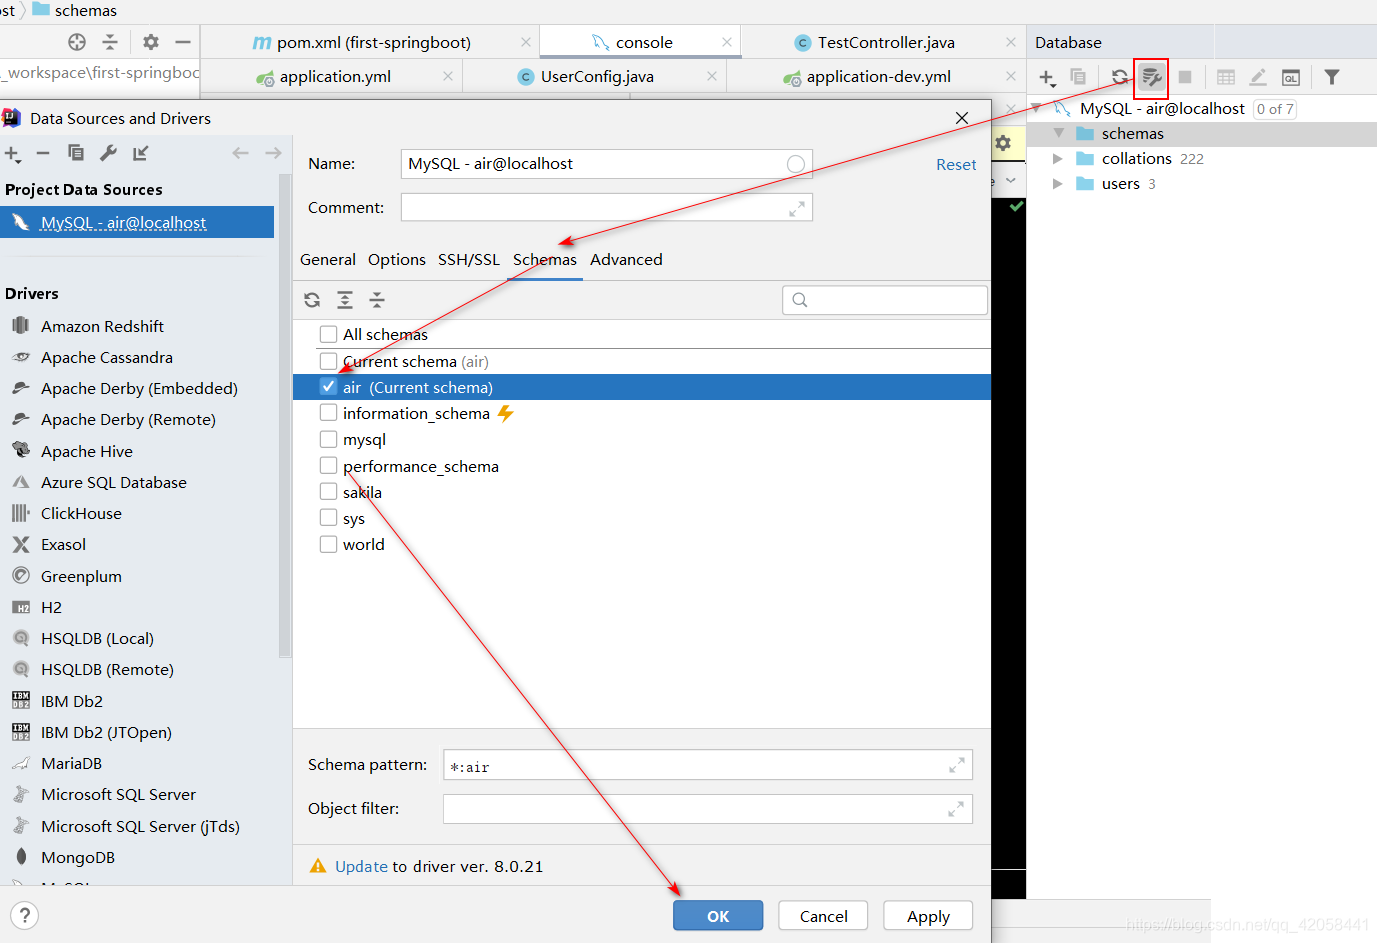This screenshot has height=943, width=1377.
Task: Uncheck the air (Current schema) checkbox
Action: point(328,387)
